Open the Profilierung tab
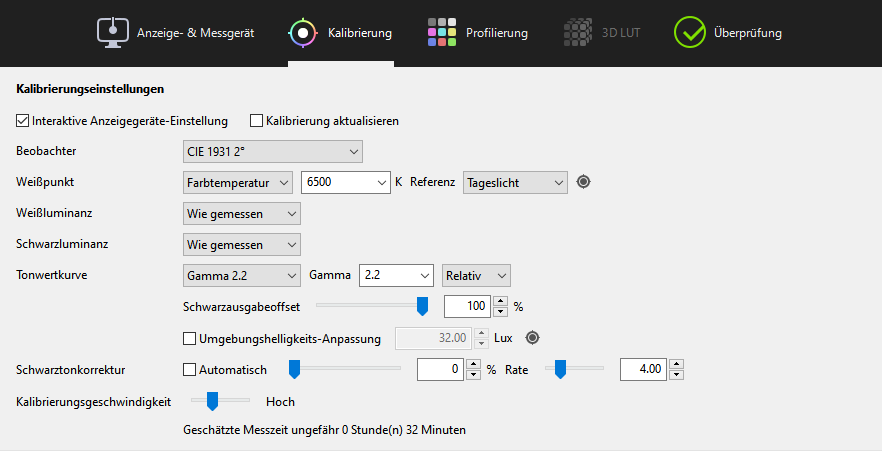Screen dimensions: 882x451 pos(478,33)
